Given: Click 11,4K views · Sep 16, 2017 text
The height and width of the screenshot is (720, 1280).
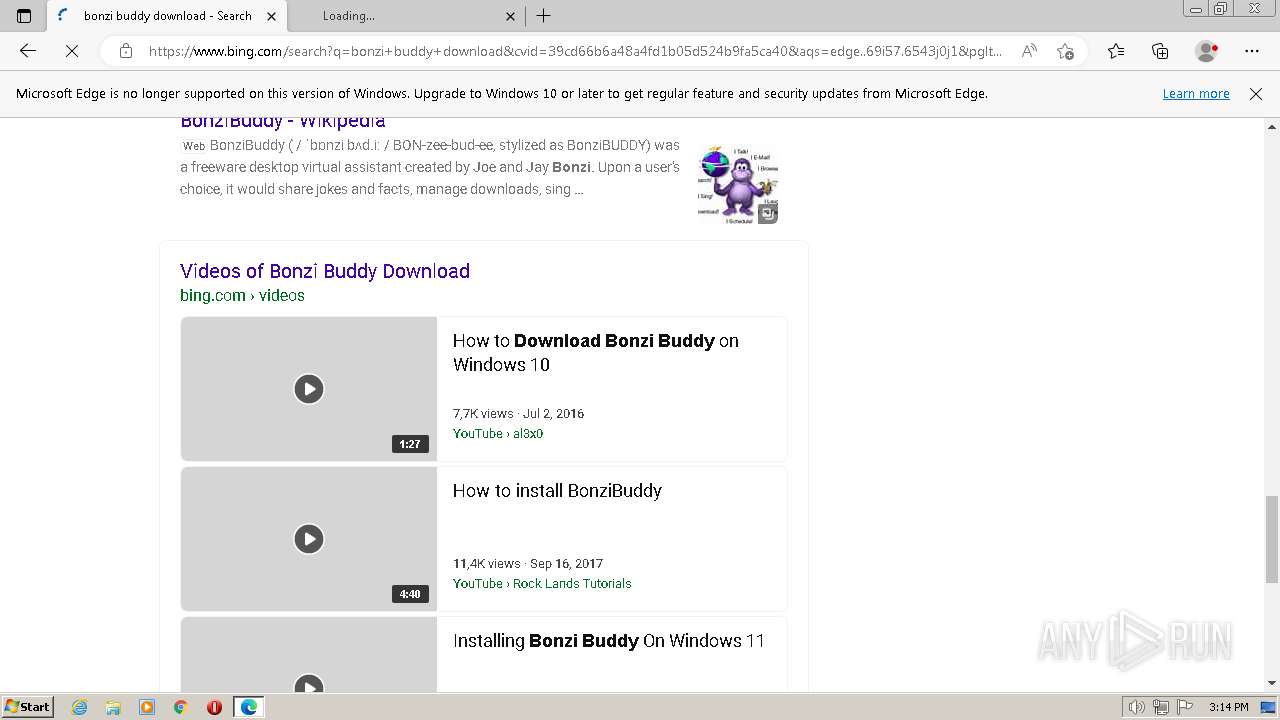Looking at the screenshot, I should [x=528, y=563].
